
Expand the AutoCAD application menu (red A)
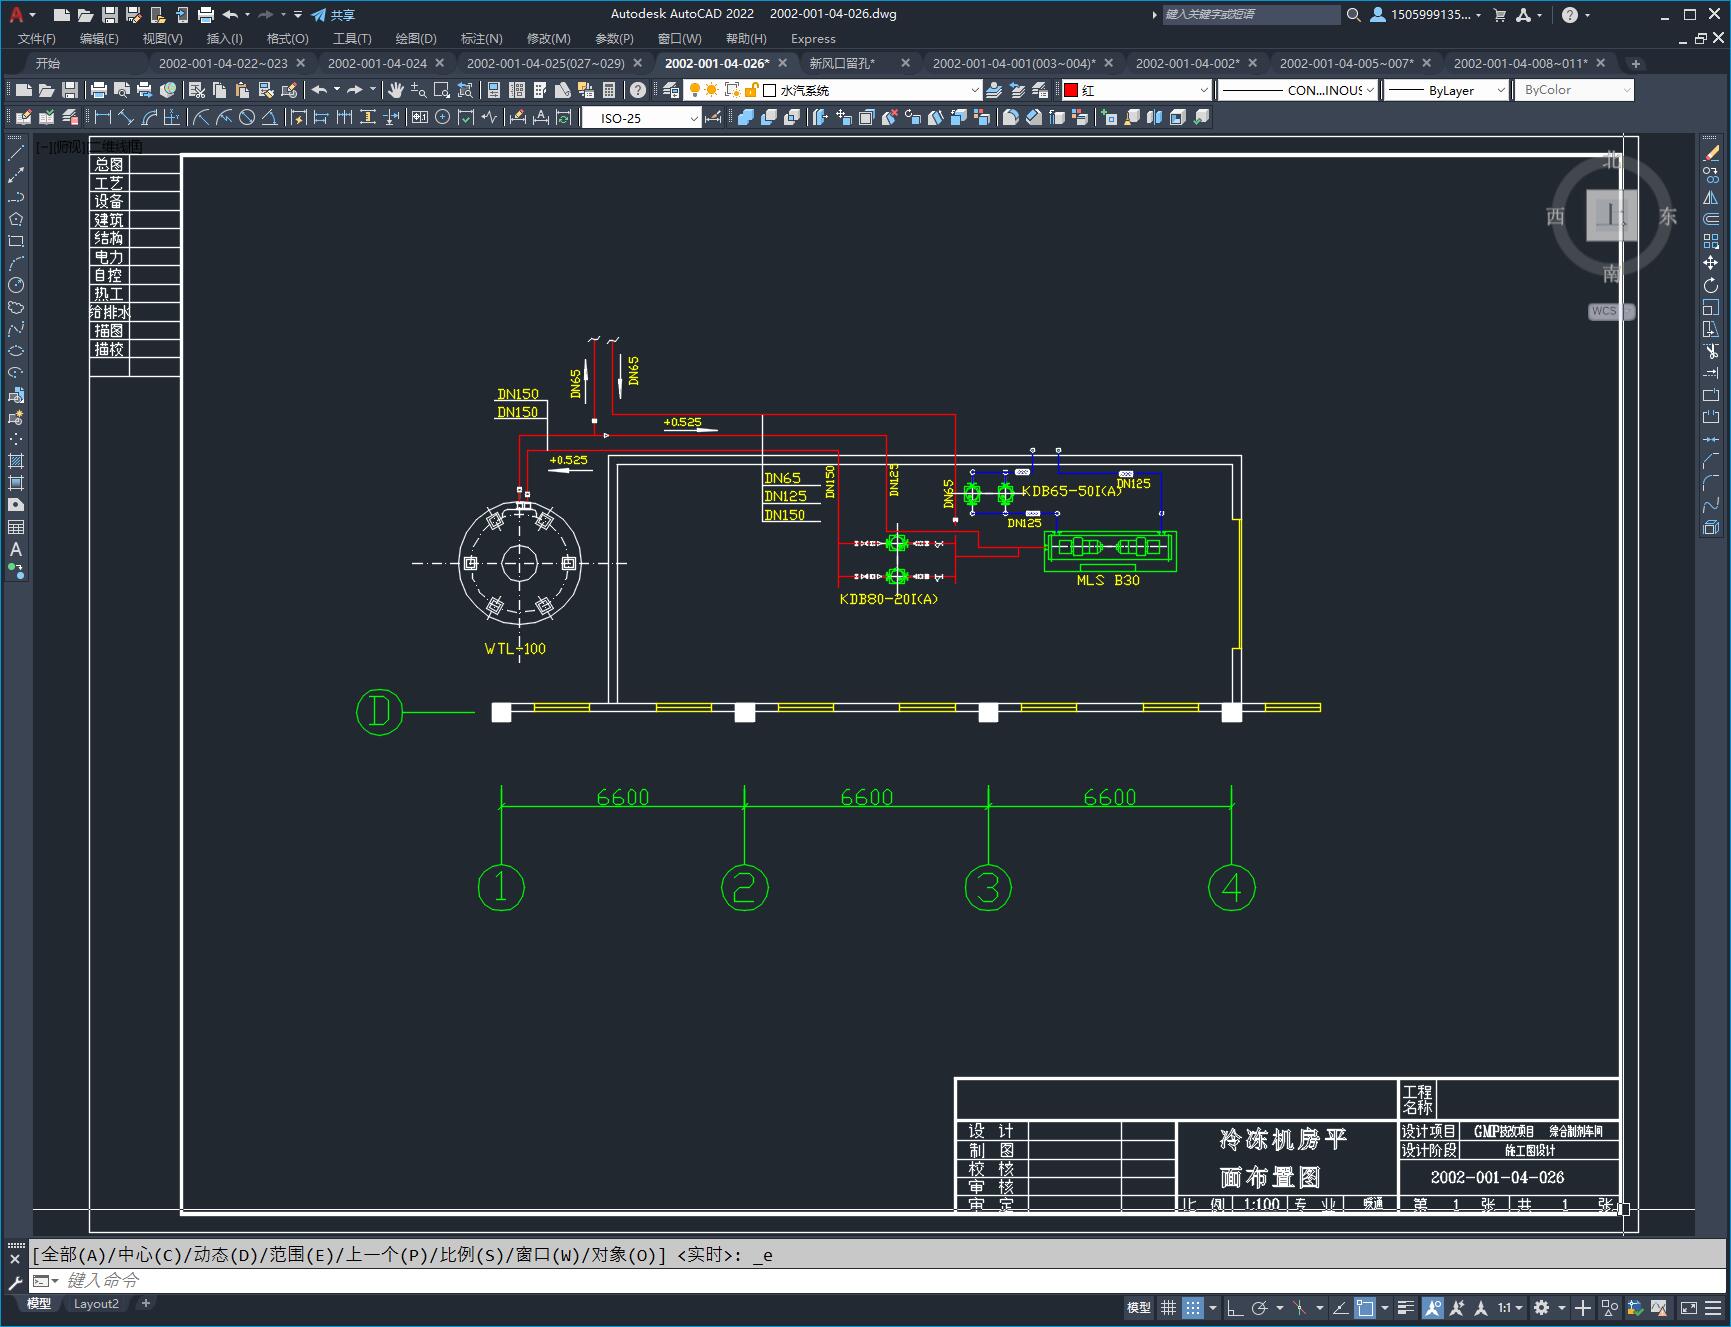pyautogui.click(x=21, y=14)
